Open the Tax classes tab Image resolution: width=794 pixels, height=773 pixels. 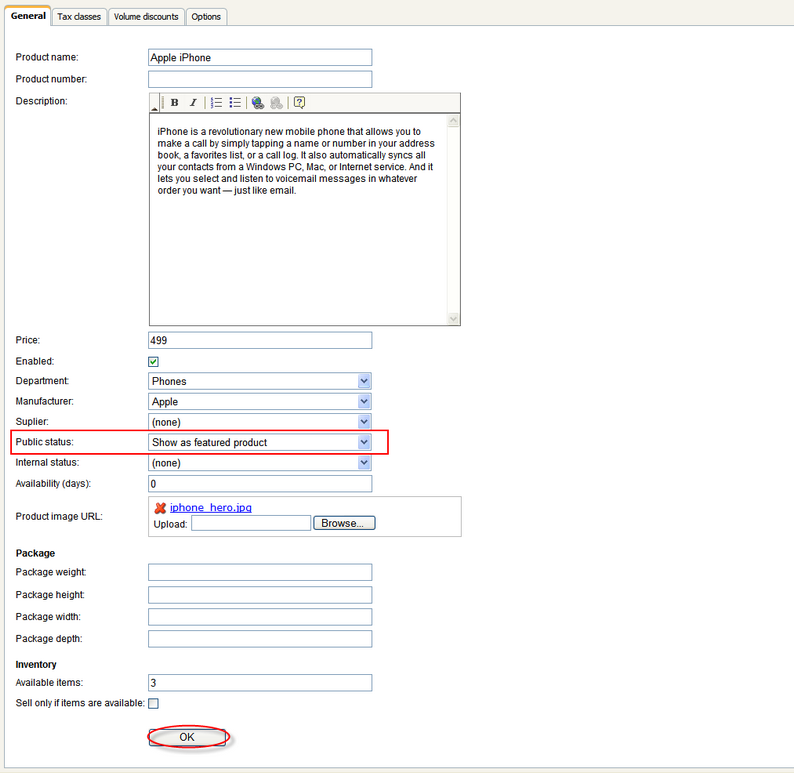(x=79, y=17)
